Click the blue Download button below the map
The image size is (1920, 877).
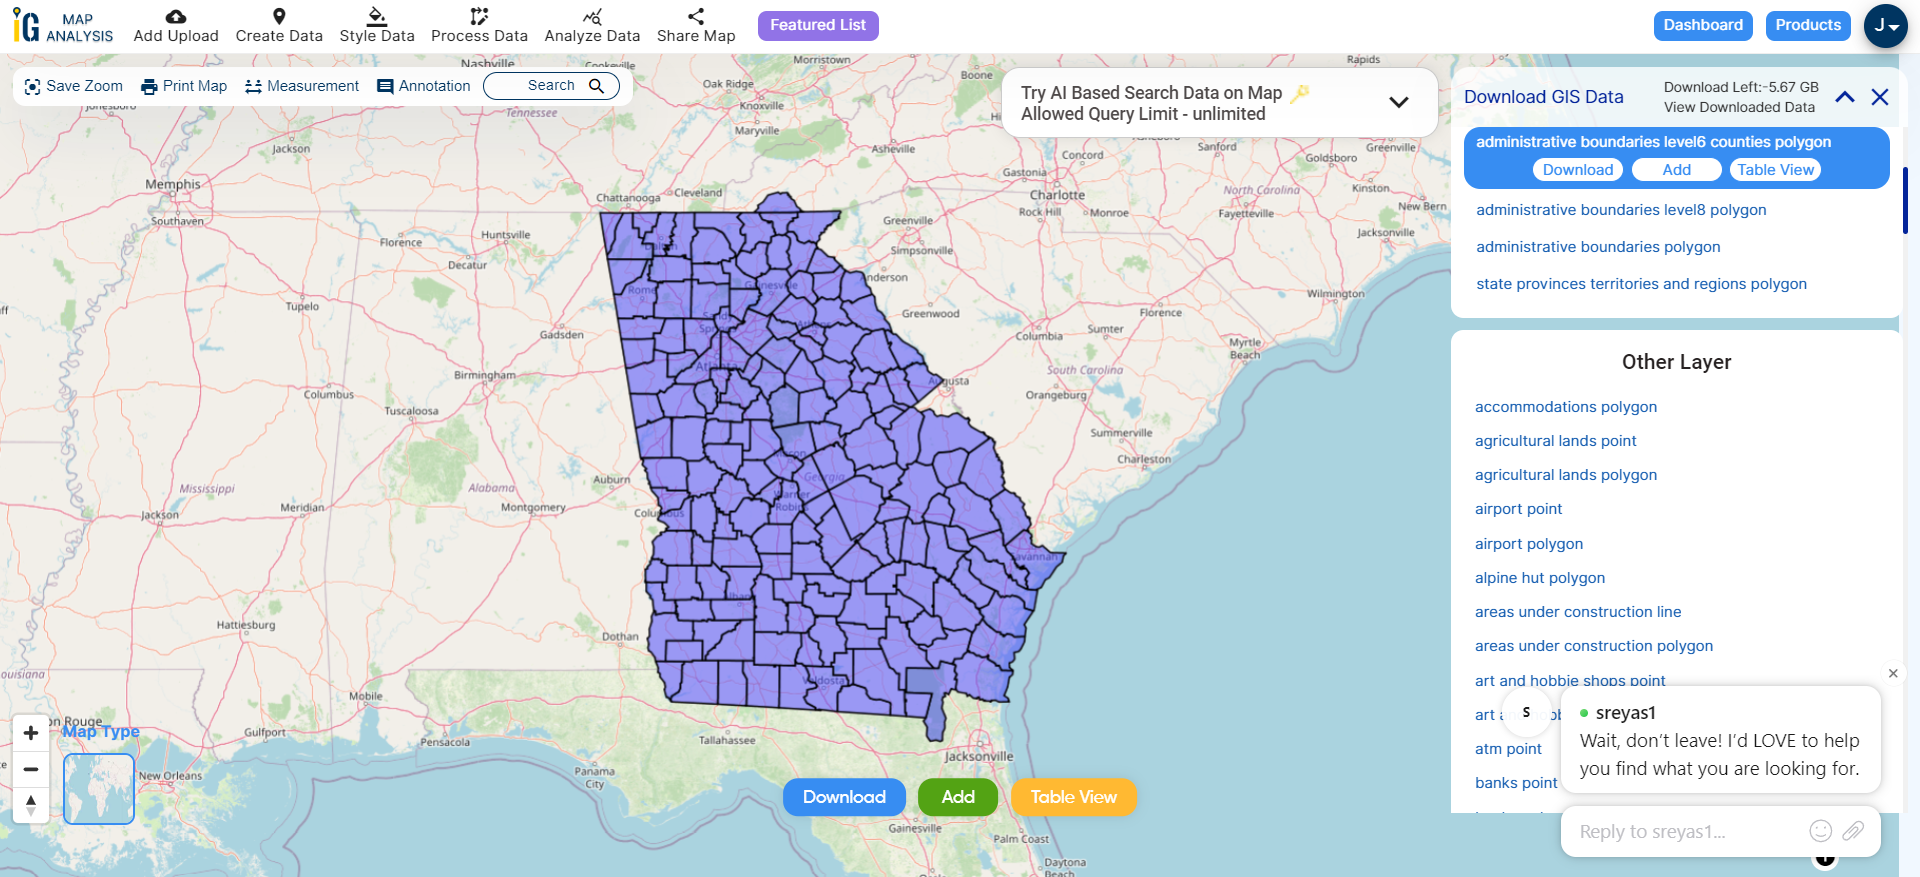844,797
